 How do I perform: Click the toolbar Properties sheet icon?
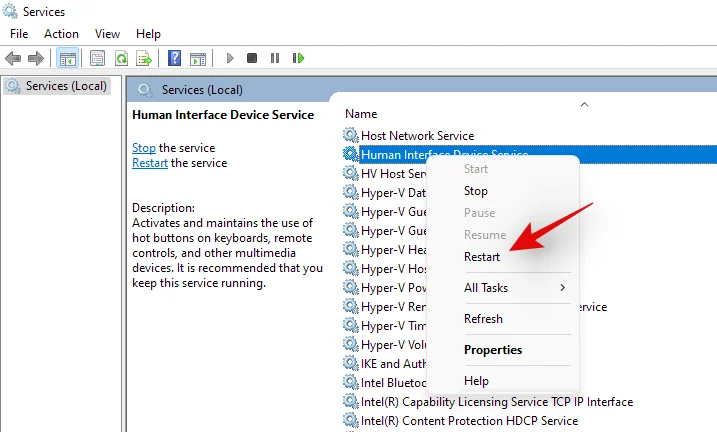click(97, 58)
